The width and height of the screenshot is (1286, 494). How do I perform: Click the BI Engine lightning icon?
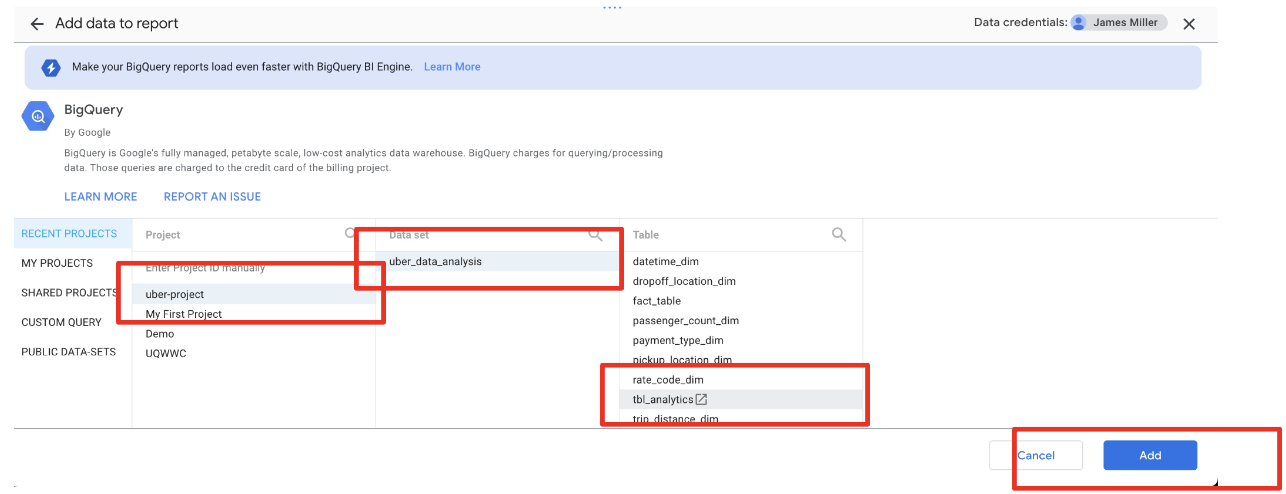click(51, 67)
